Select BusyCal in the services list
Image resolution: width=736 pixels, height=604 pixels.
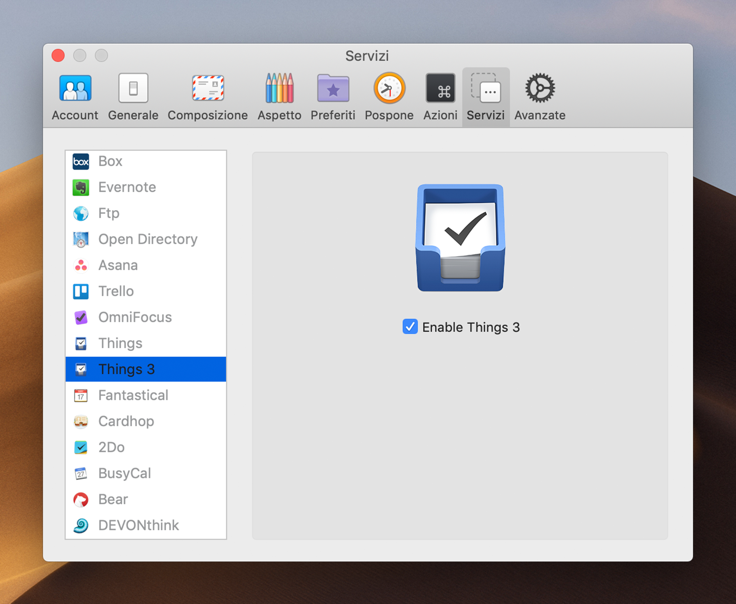(146, 474)
